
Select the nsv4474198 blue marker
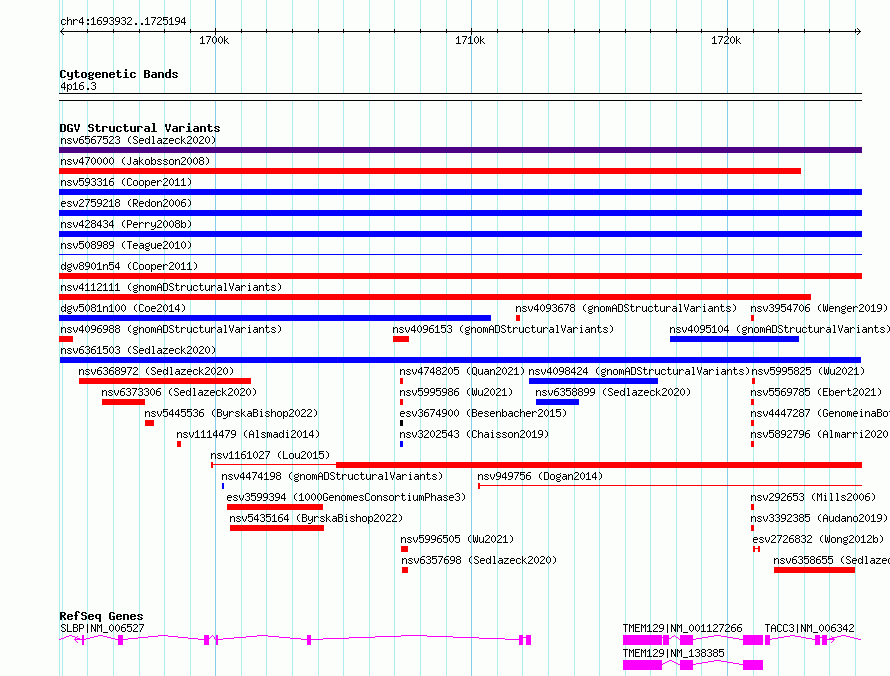(x=222, y=486)
